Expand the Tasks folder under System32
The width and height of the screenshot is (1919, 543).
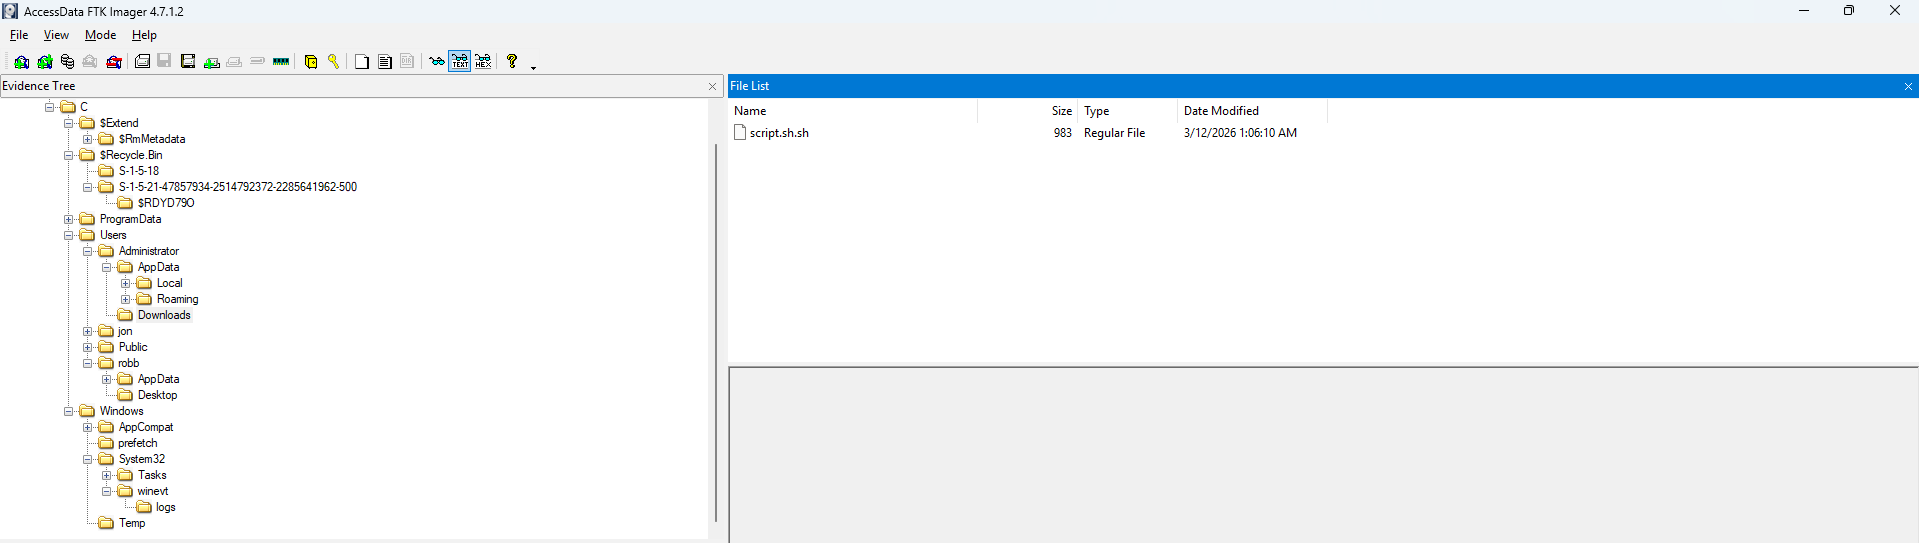point(107,475)
